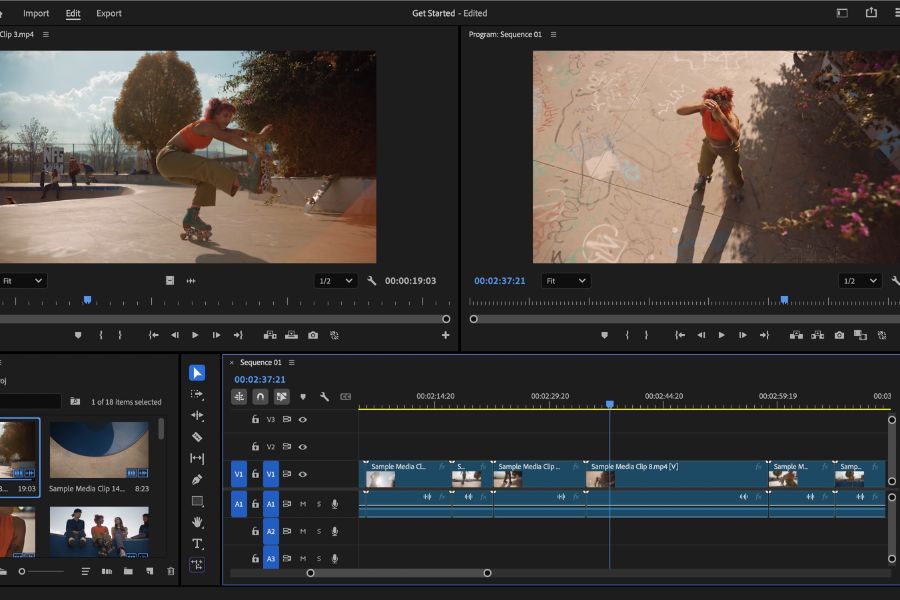This screenshot has height=600, width=900.
Task: Click the Ripple Edit tool
Action: (197, 415)
